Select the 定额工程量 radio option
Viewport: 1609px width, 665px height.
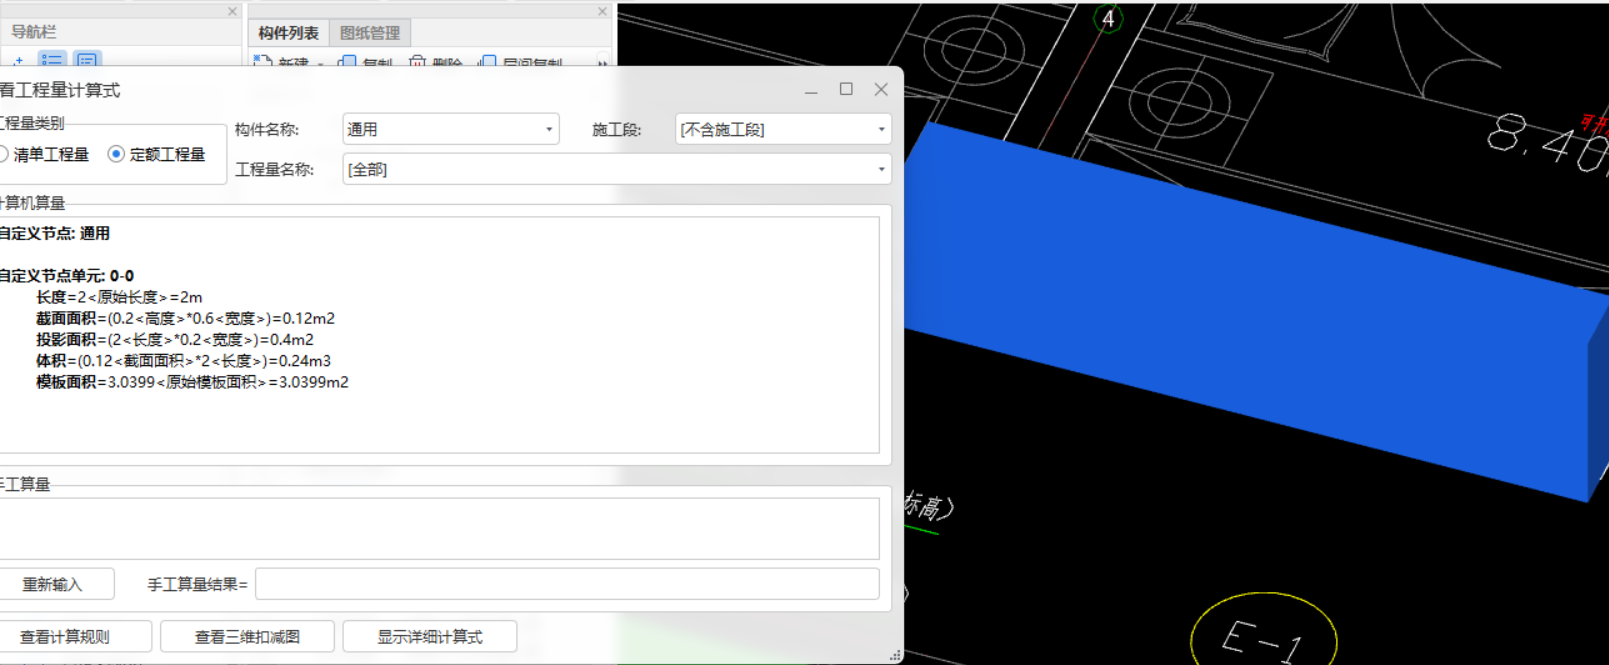click(157, 154)
